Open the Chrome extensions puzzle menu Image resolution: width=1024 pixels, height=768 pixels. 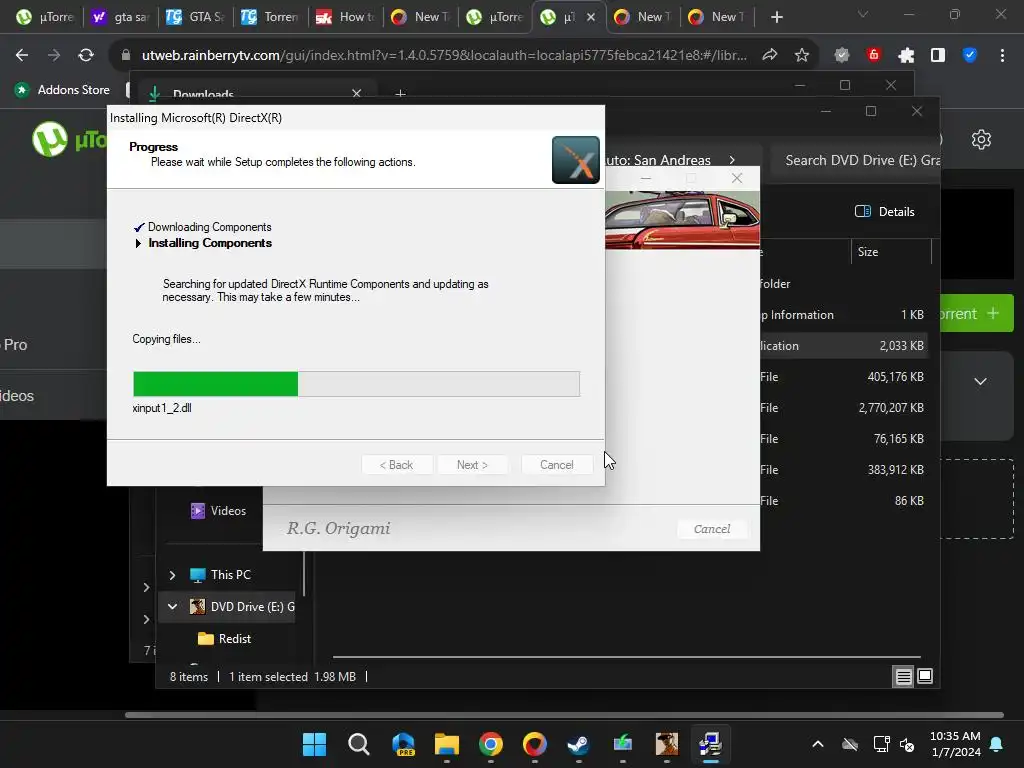click(x=906, y=56)
